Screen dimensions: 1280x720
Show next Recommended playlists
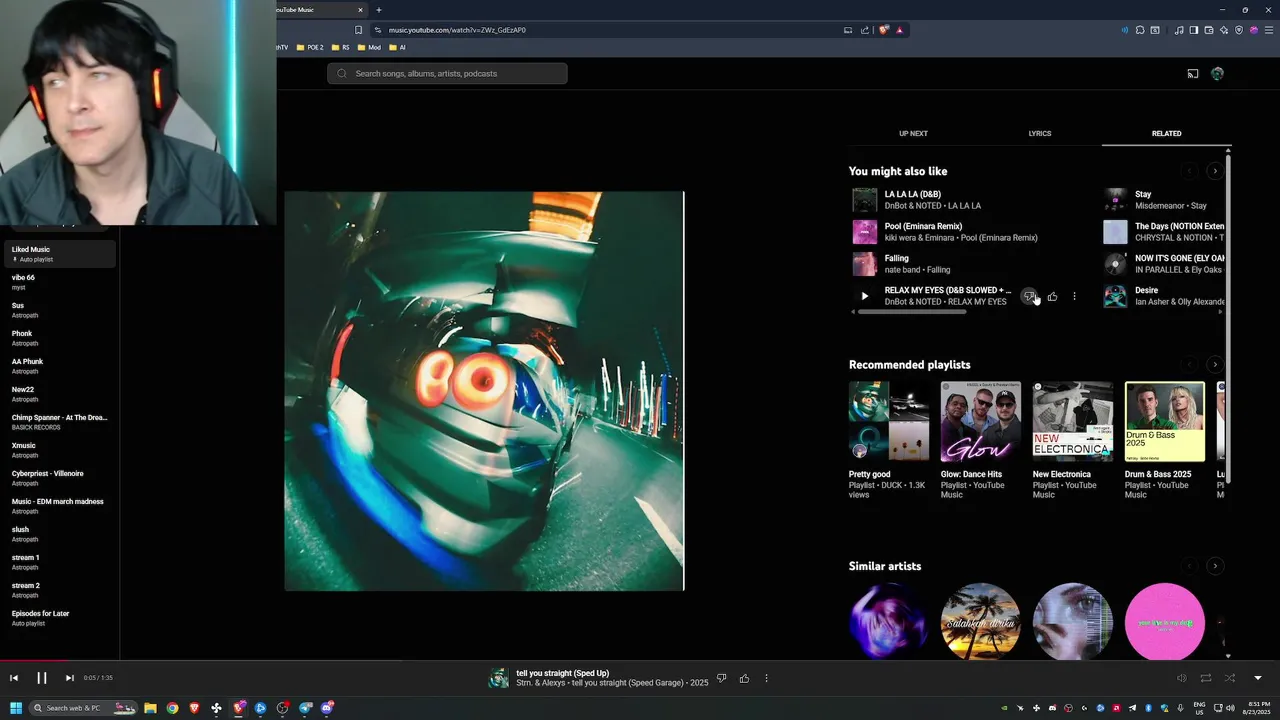click(x=1215, y=364)
